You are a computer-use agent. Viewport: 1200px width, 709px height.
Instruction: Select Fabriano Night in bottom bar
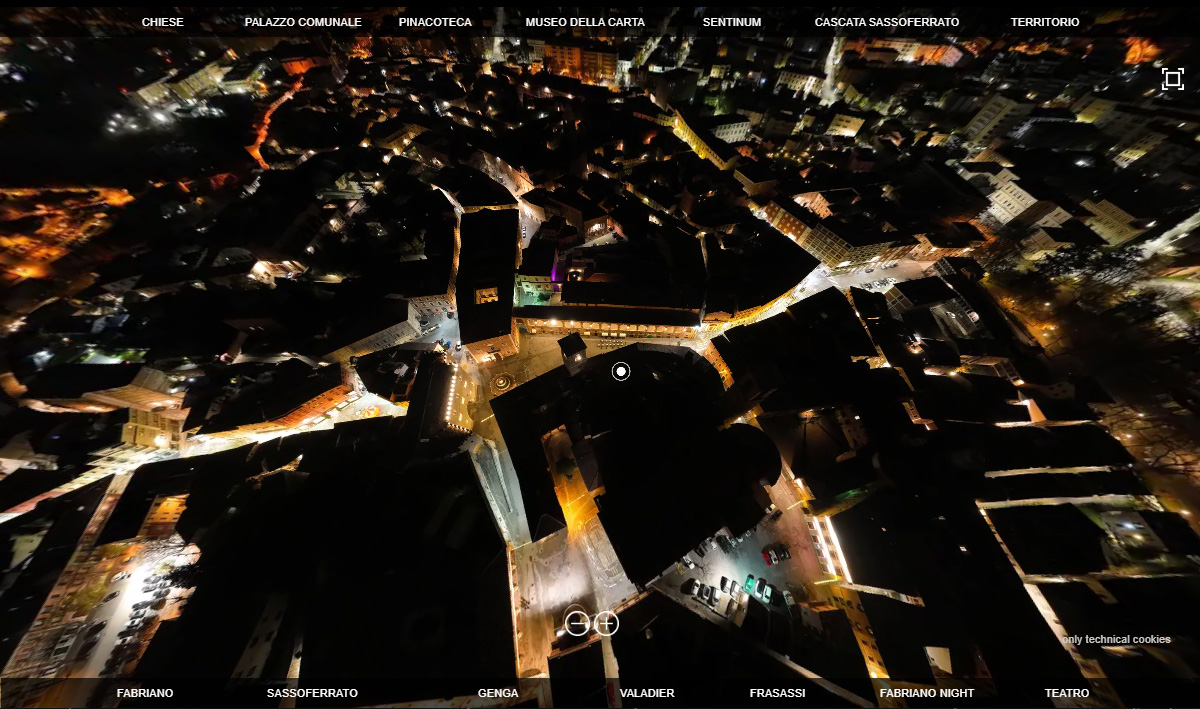[927, 693]
